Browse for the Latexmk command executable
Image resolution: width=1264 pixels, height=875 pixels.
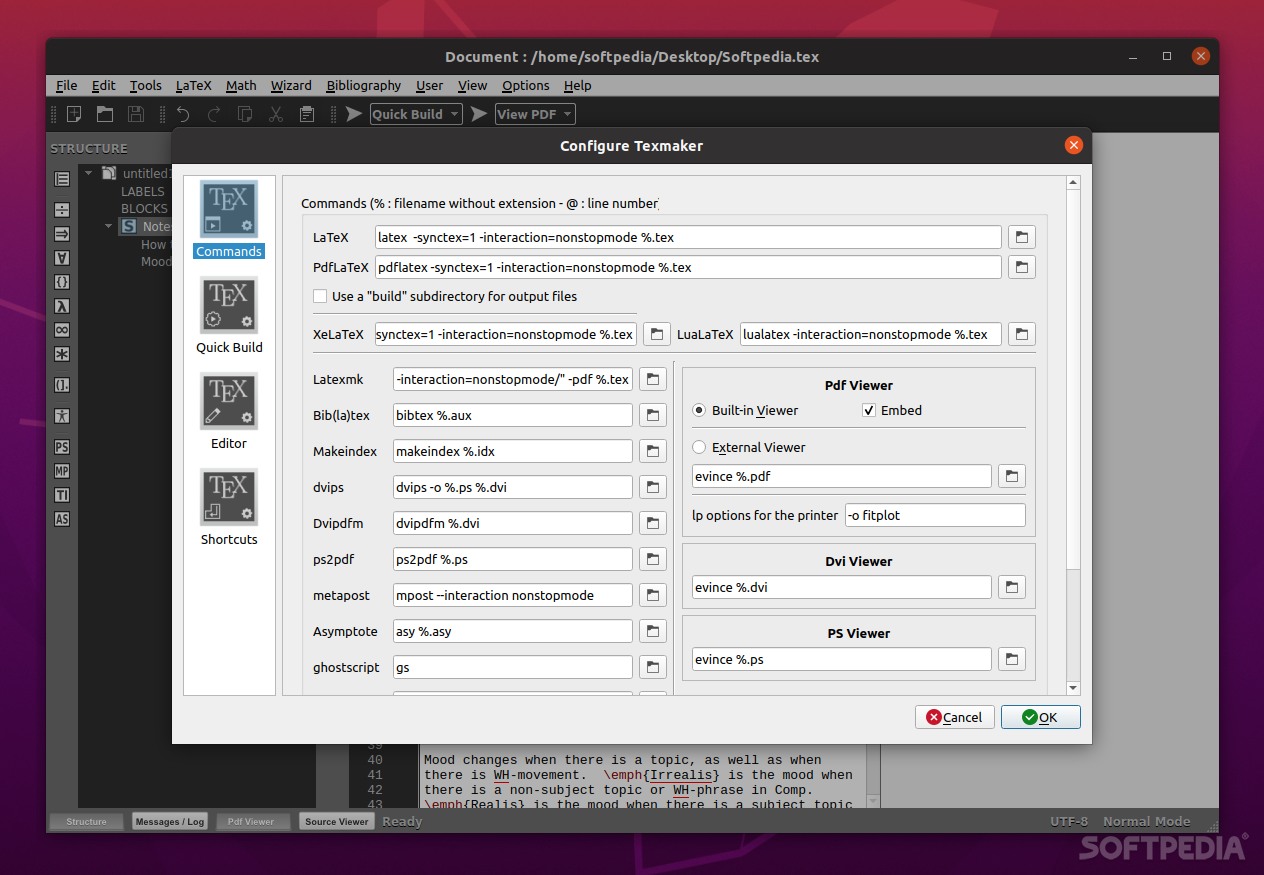(x=652, y=379)
